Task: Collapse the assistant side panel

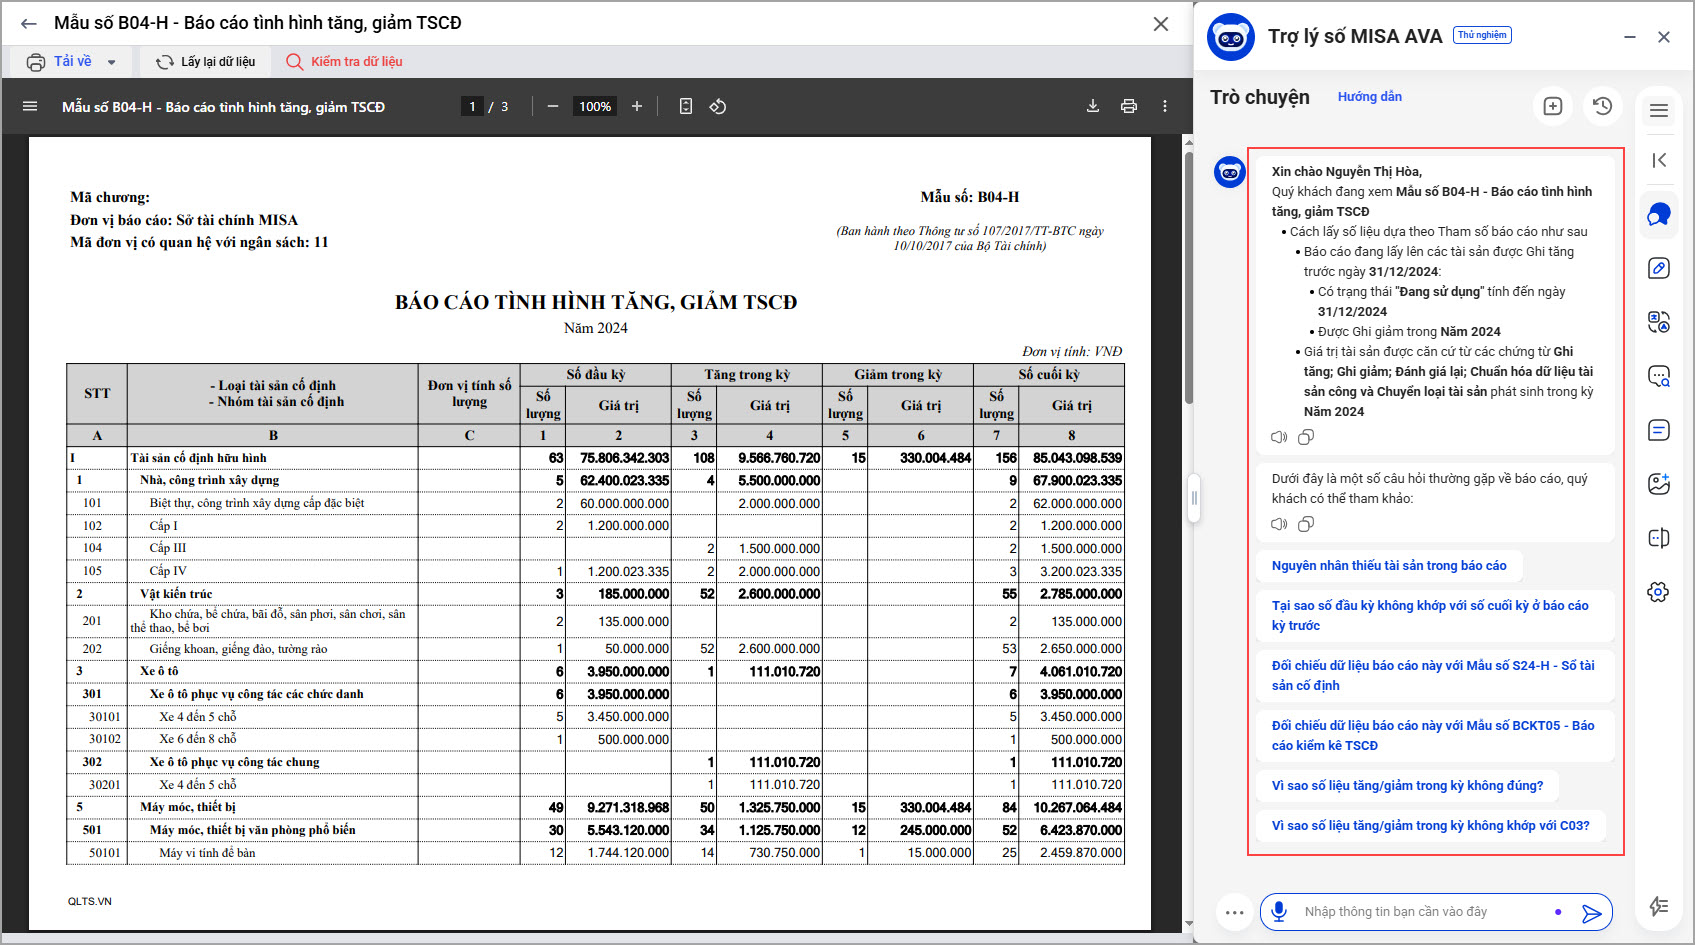Action: coord(1659,160)
